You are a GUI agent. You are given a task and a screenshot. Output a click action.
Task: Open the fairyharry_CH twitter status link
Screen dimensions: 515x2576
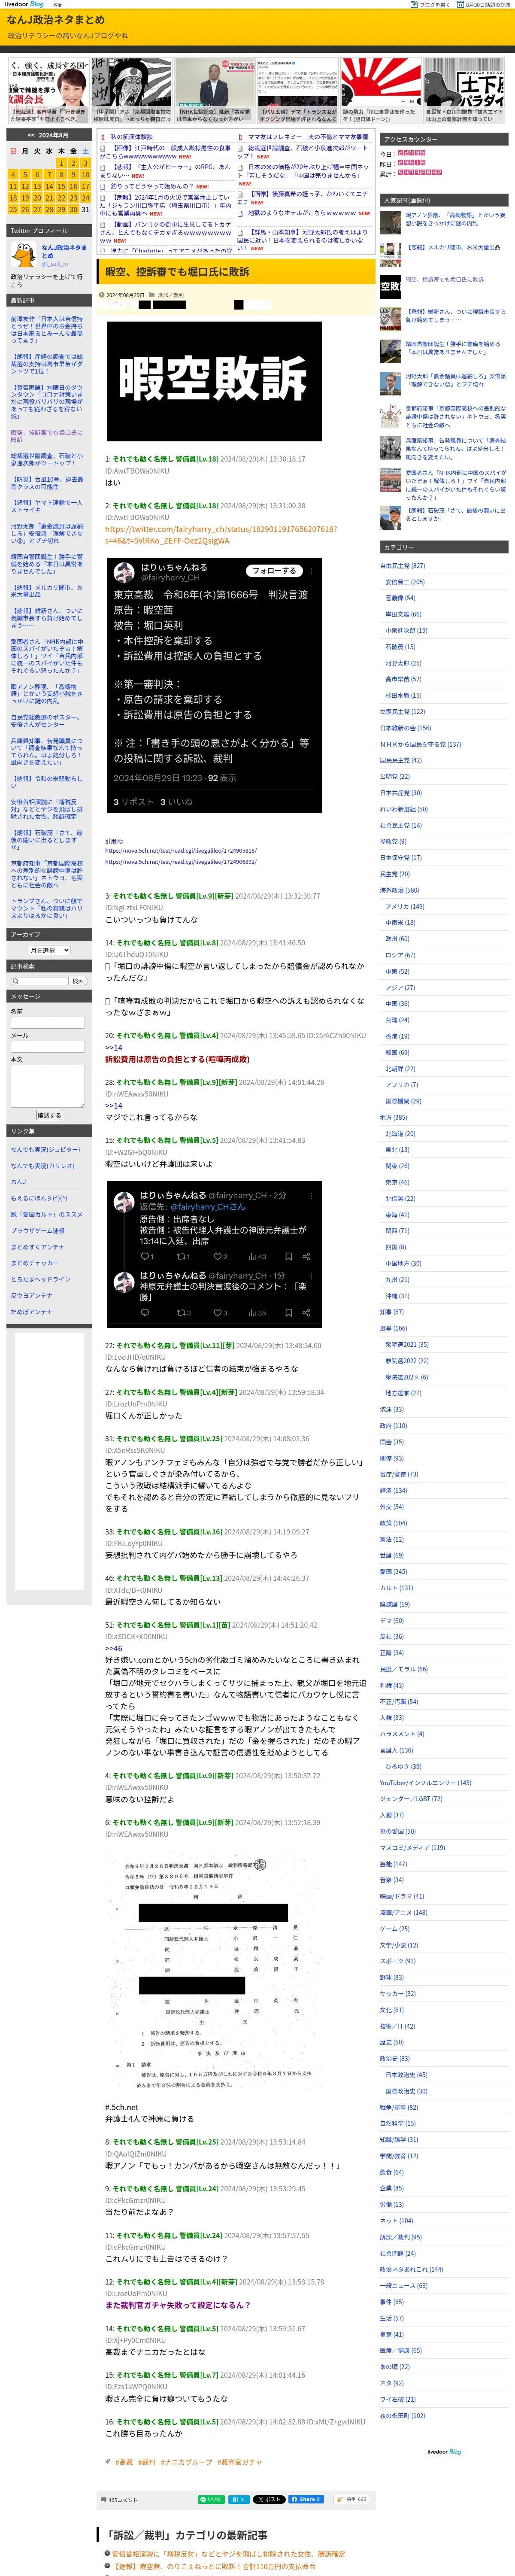coord(221,535)
